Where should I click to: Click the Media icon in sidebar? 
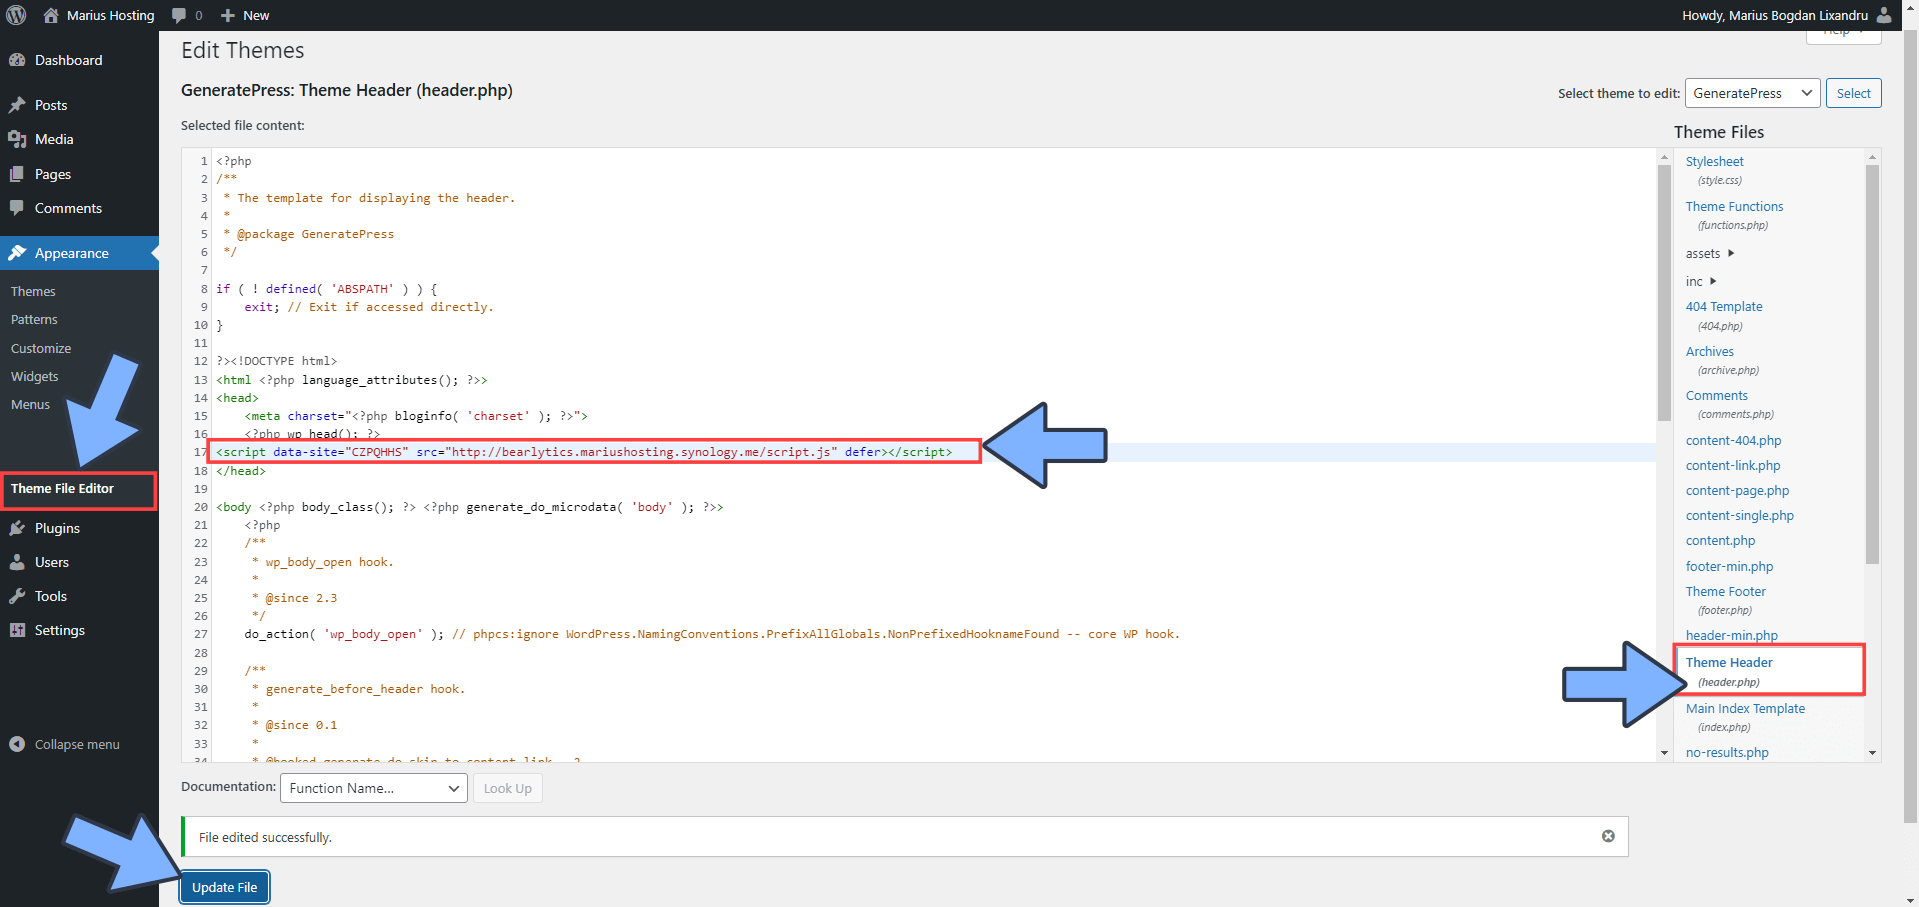pos(17,139)
